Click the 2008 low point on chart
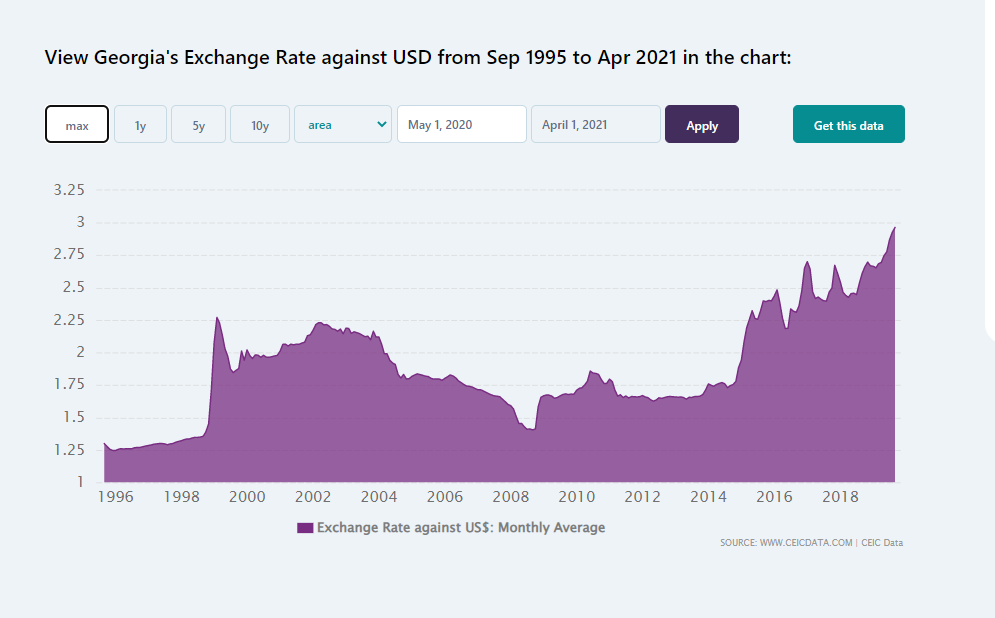 (534, 428)
